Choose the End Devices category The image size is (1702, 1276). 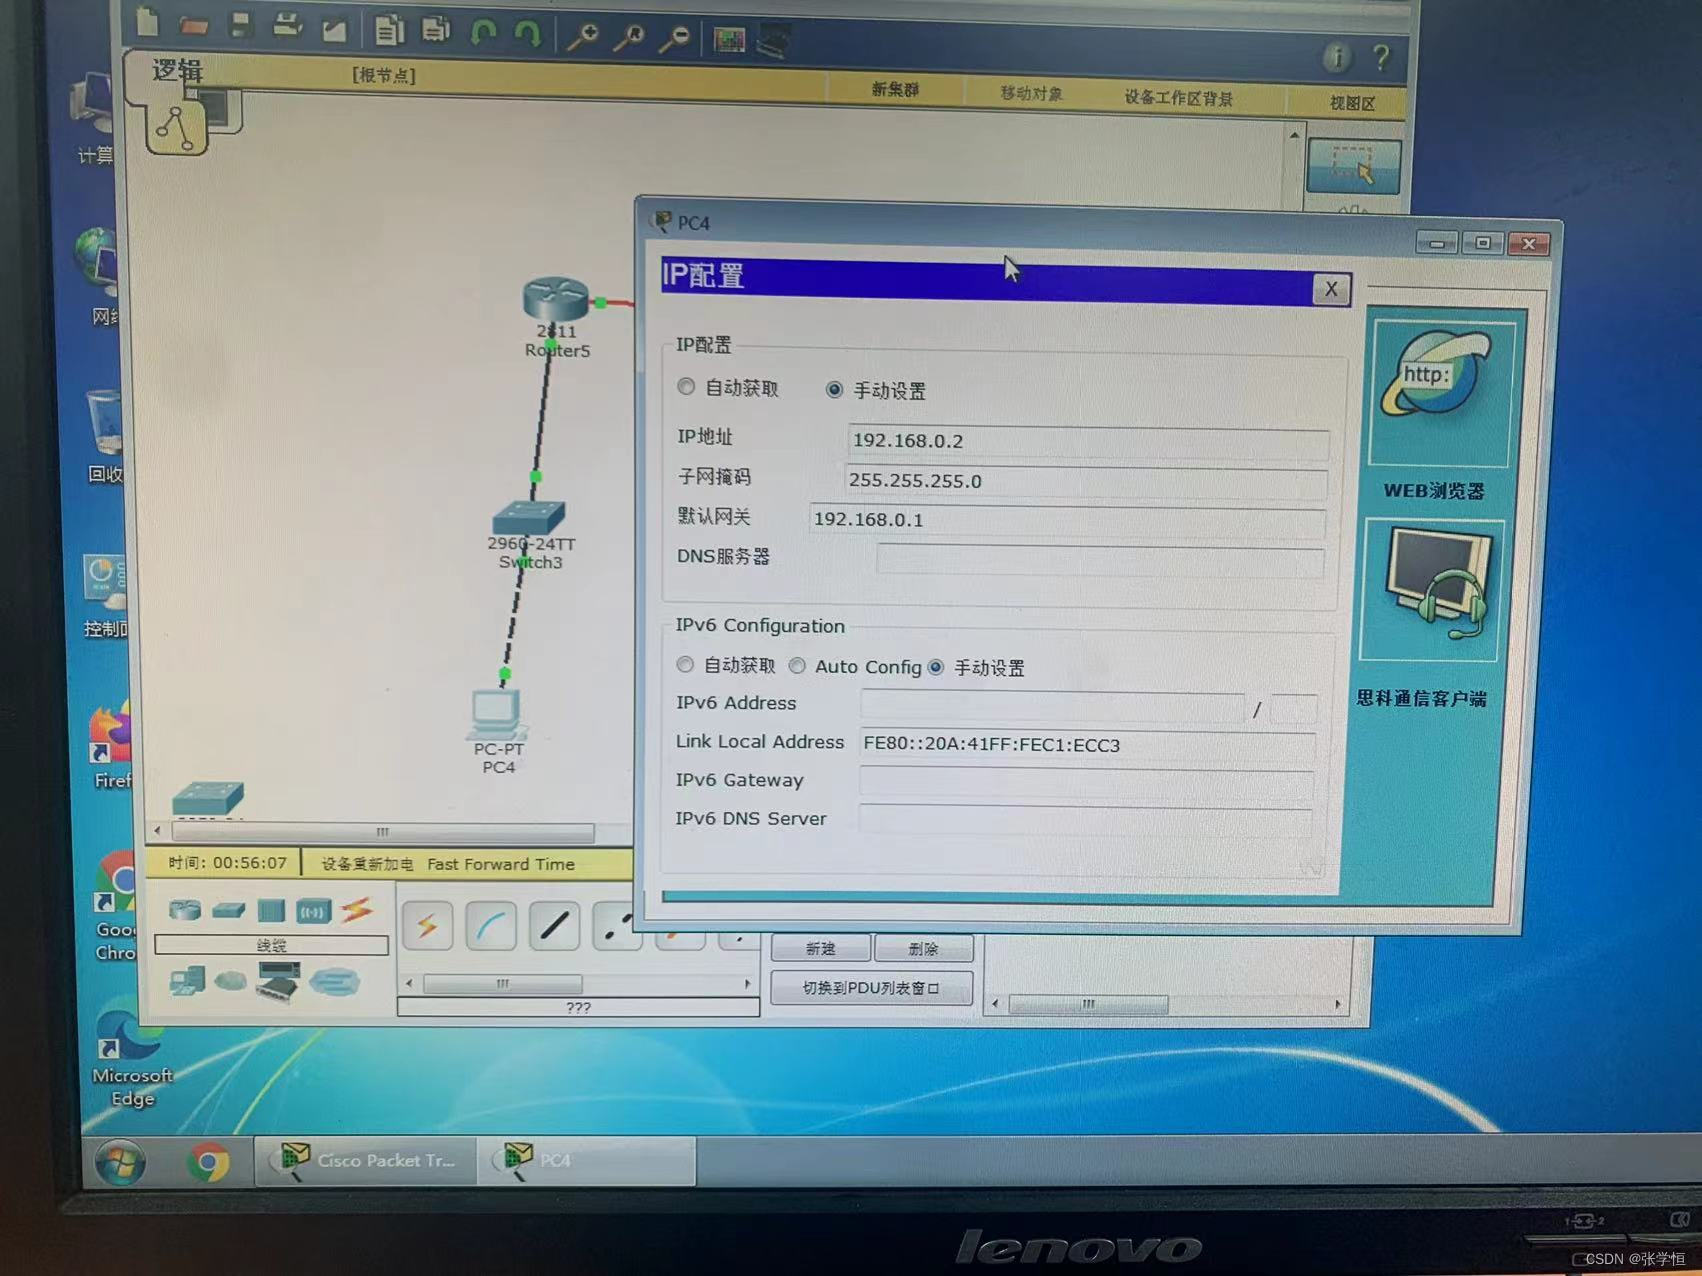(187, 980)
